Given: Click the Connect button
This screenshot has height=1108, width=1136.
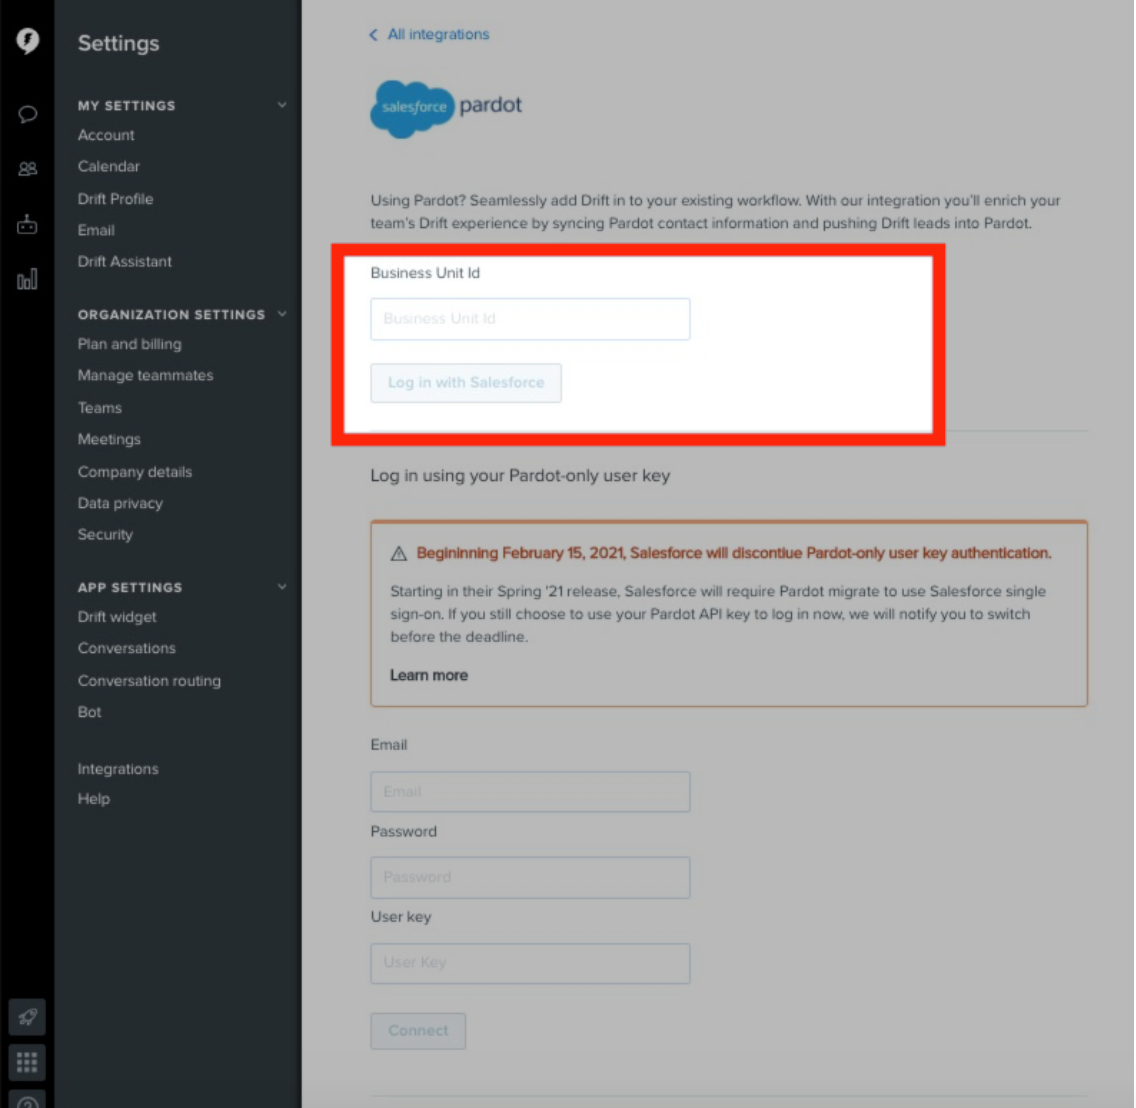Looking at the screenshot, I should coord(418,1030).
